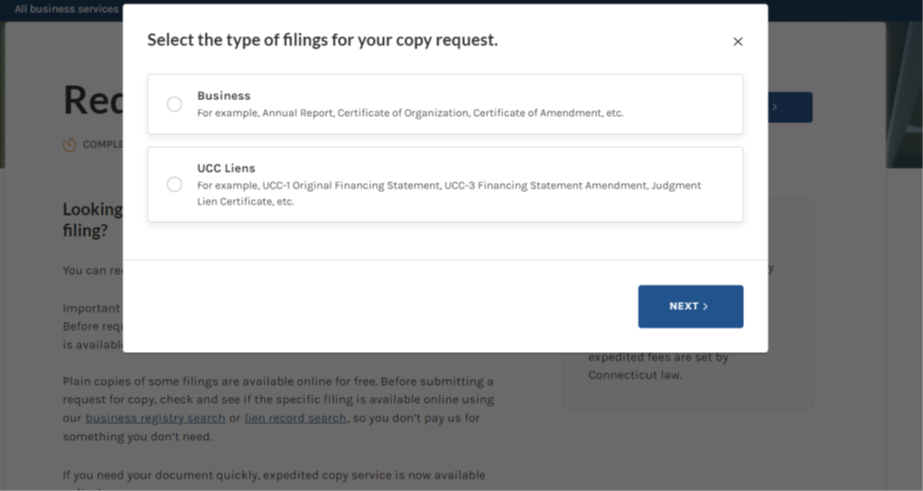Click the 'If you need your document quickly' paragraph
923x491 pixels.
click(273, 475)
